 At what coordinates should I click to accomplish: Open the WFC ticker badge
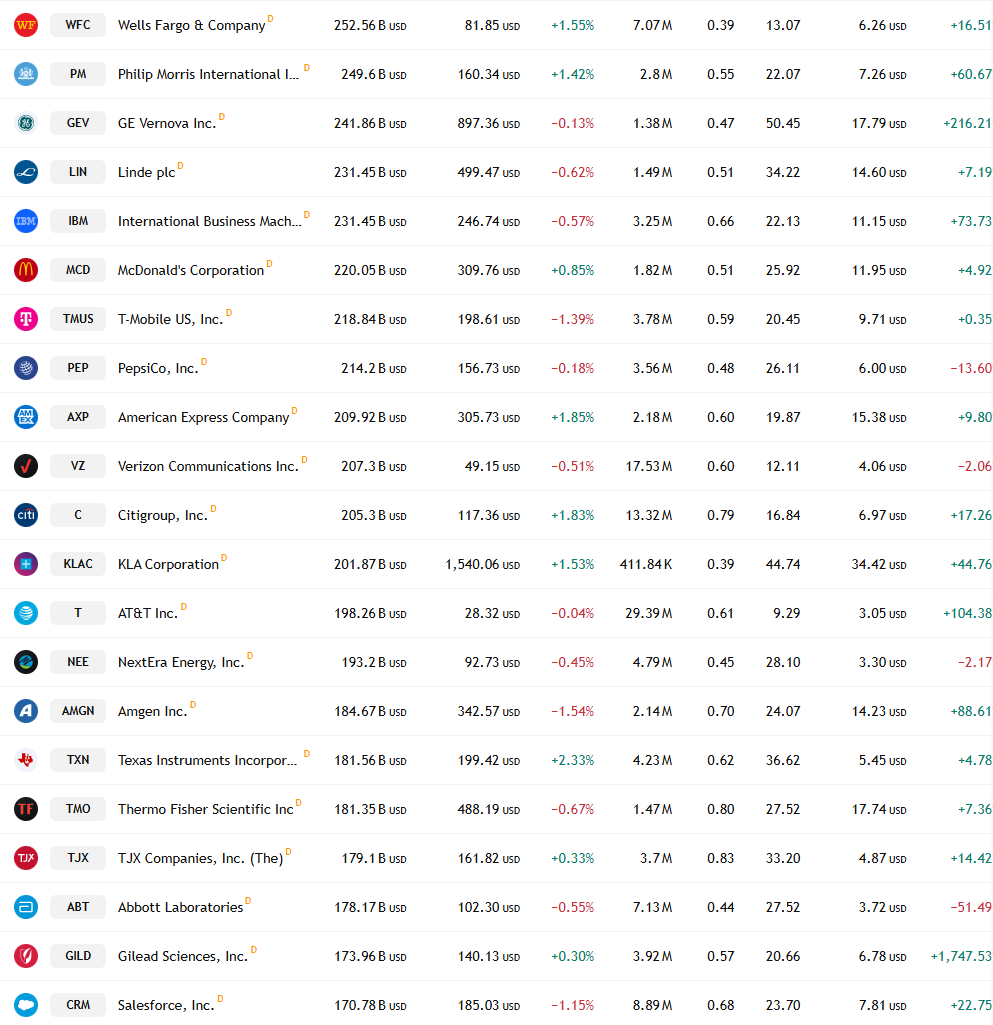pyautogui.click(x=78, y=25)
